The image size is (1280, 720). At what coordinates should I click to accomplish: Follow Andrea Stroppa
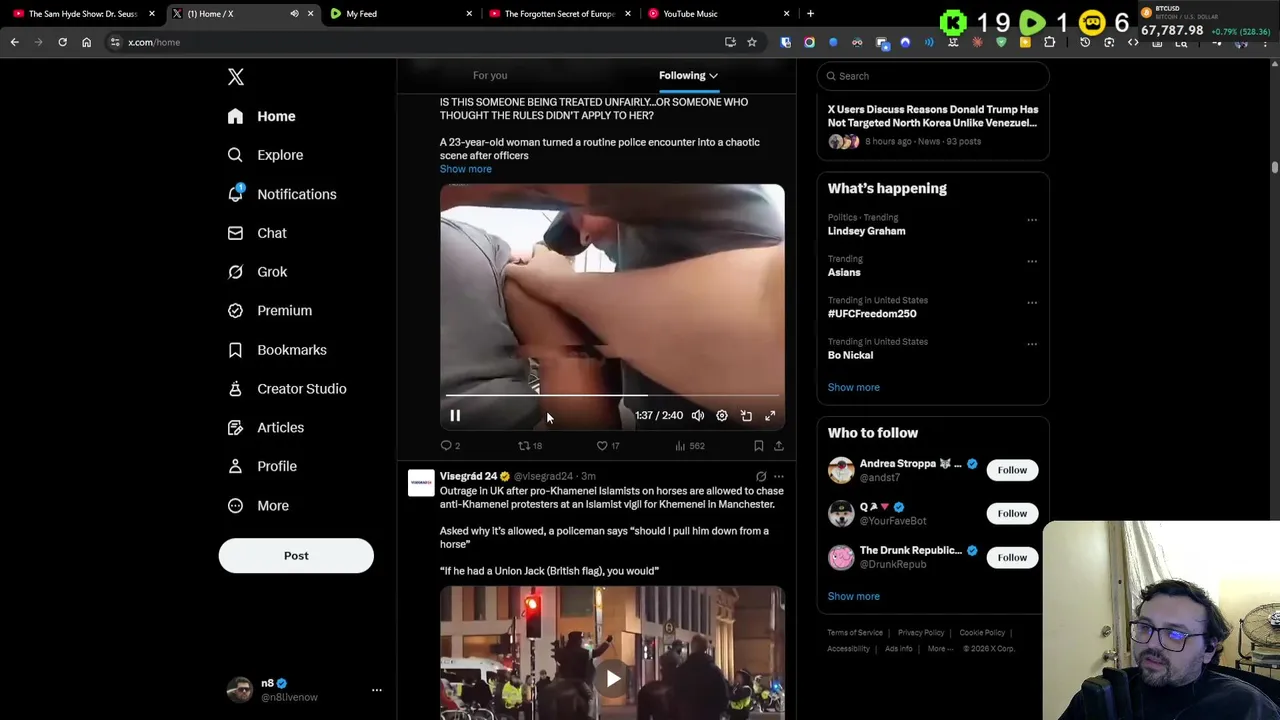(x=1012, y=470)
